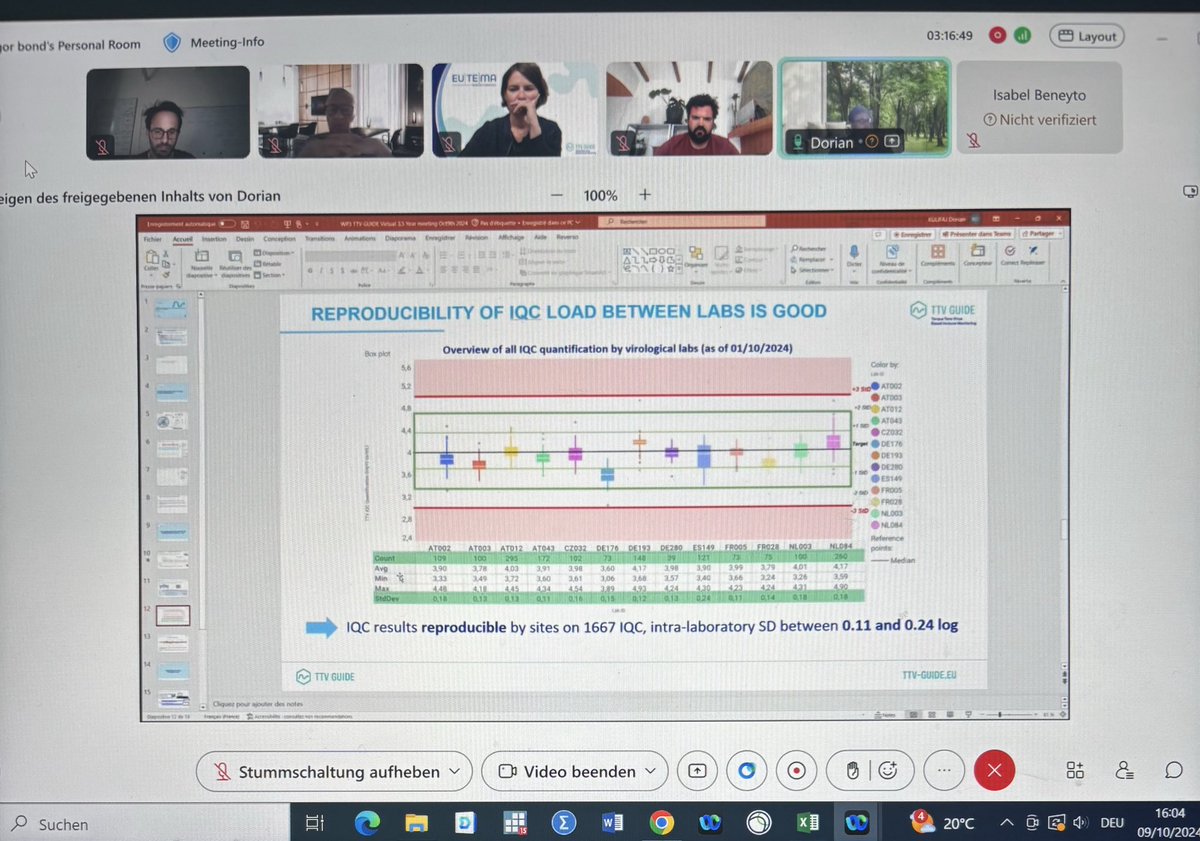
Task: Open Chrome from the taskbar
Action: (x=661, y=823)
